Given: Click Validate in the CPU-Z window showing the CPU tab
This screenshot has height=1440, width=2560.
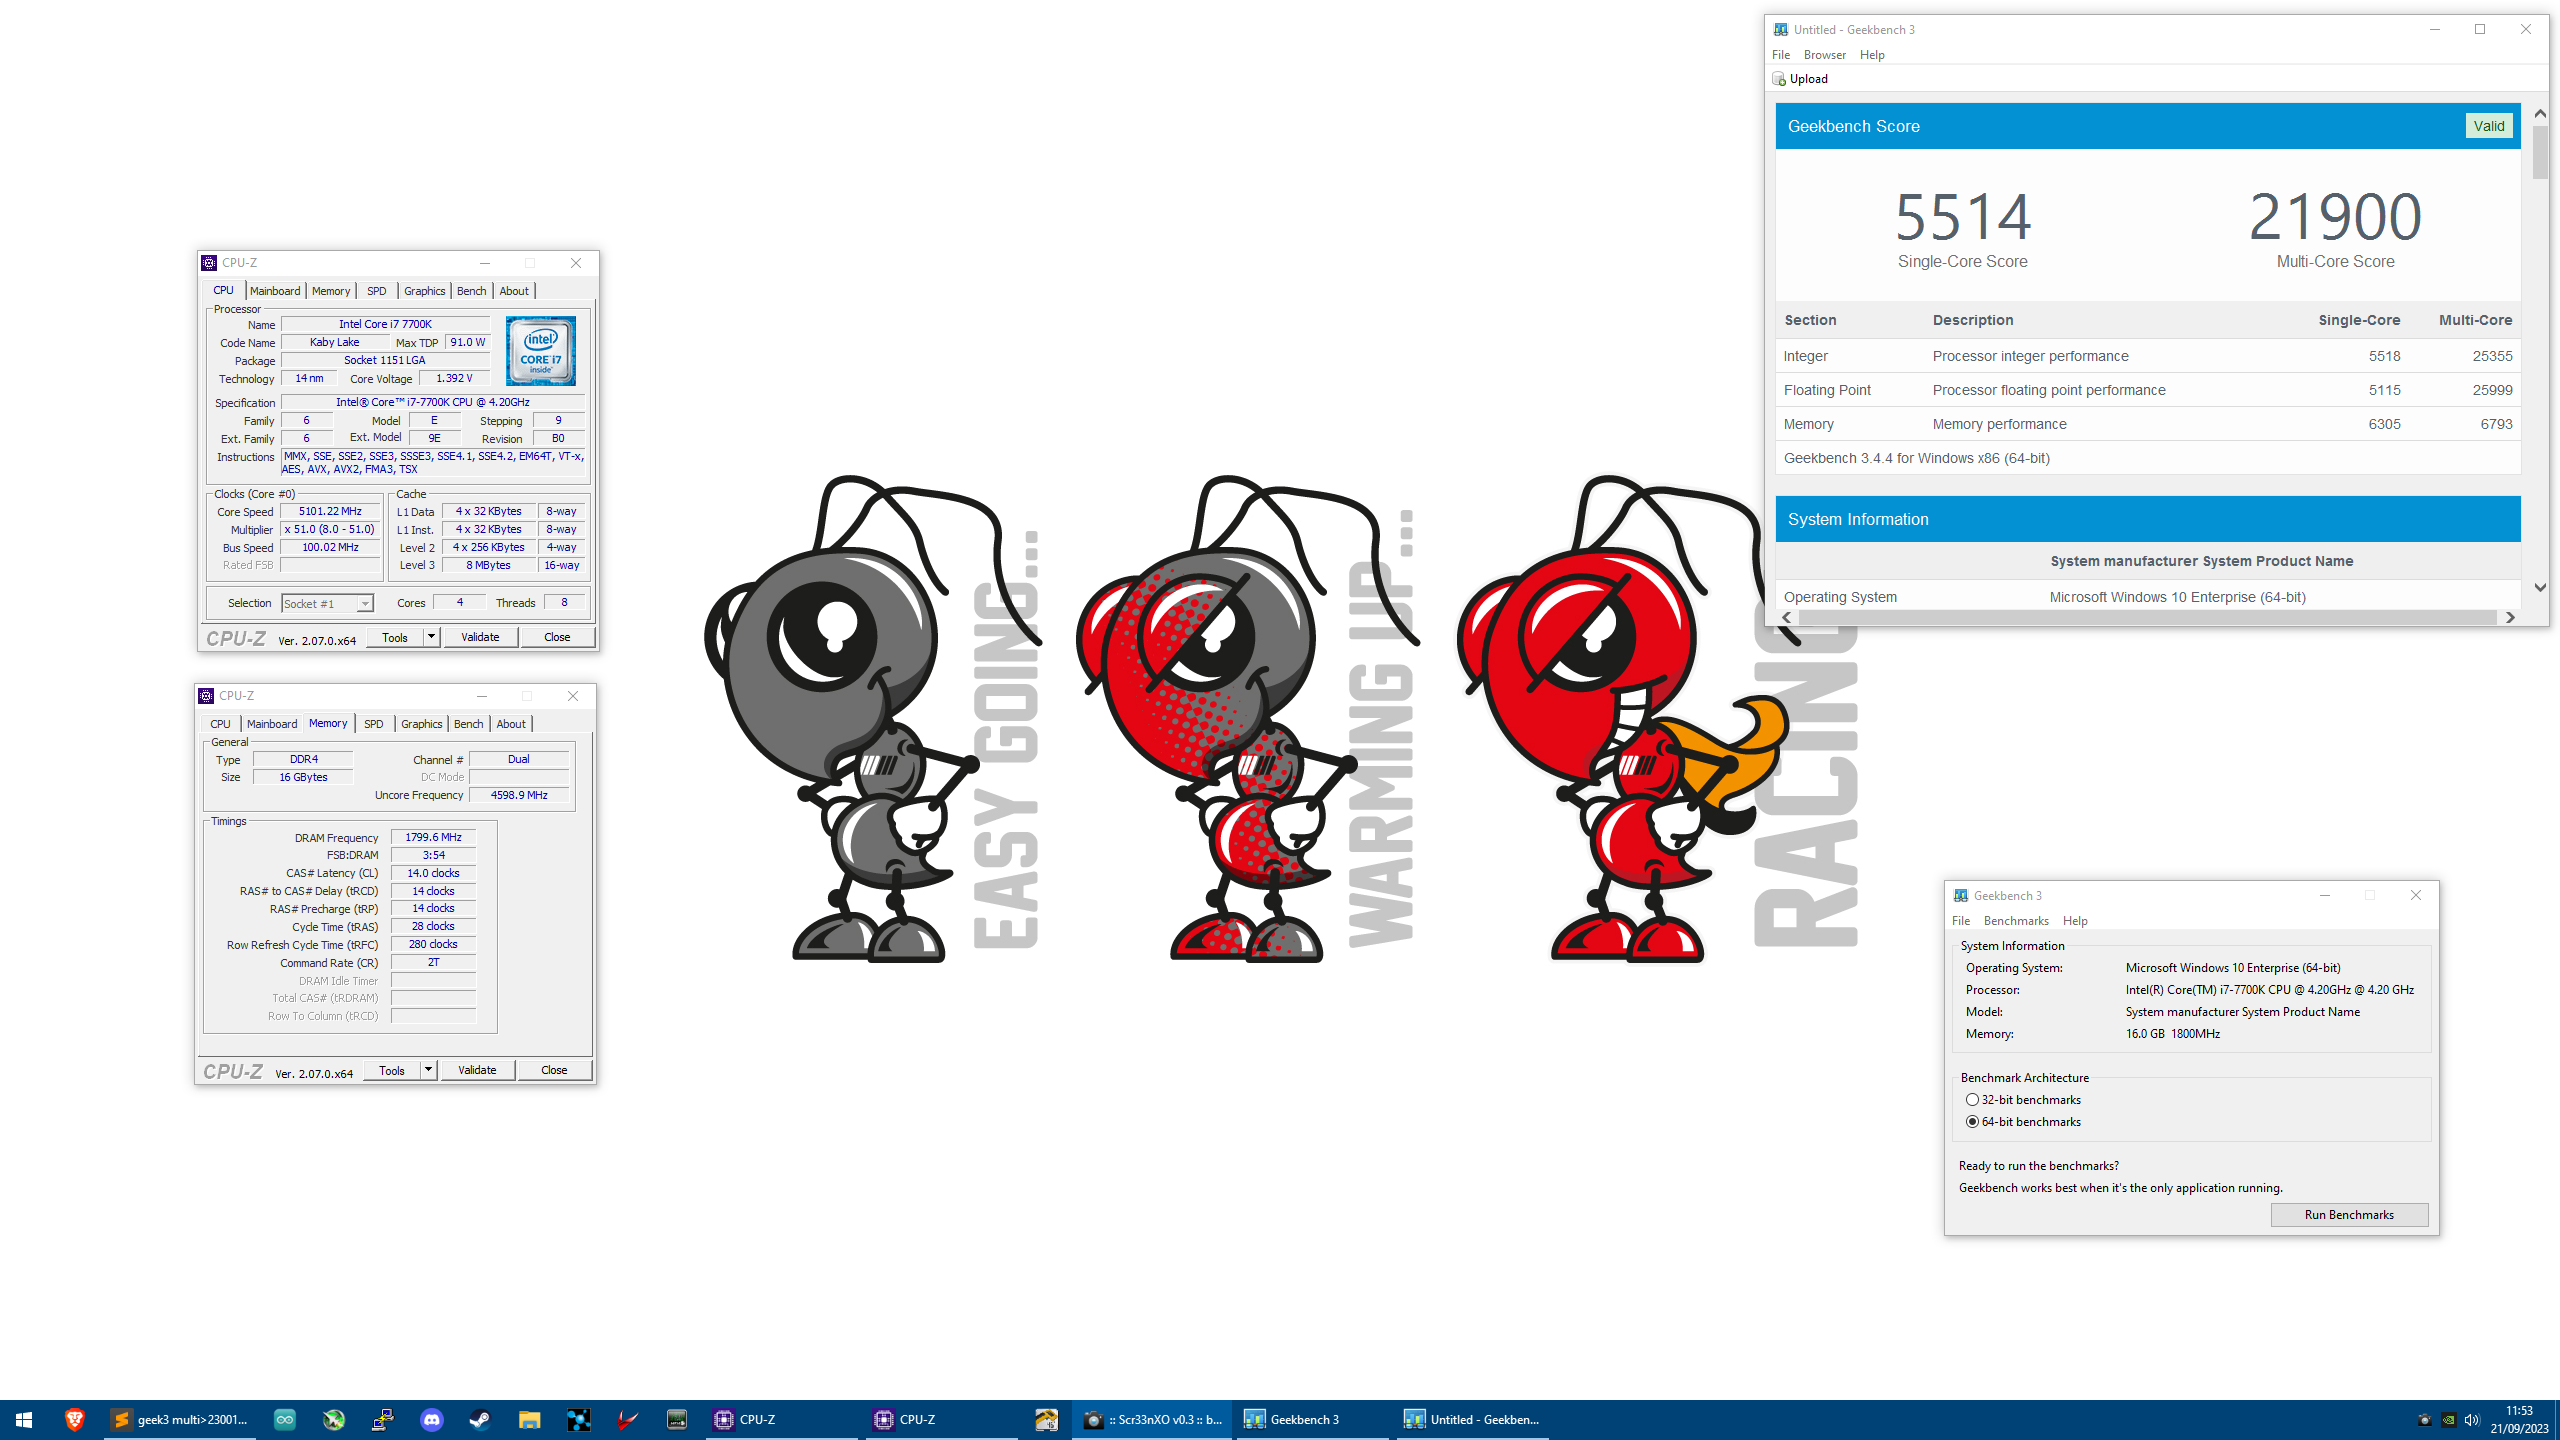Looking at the screenshot, I should [480, 637].
